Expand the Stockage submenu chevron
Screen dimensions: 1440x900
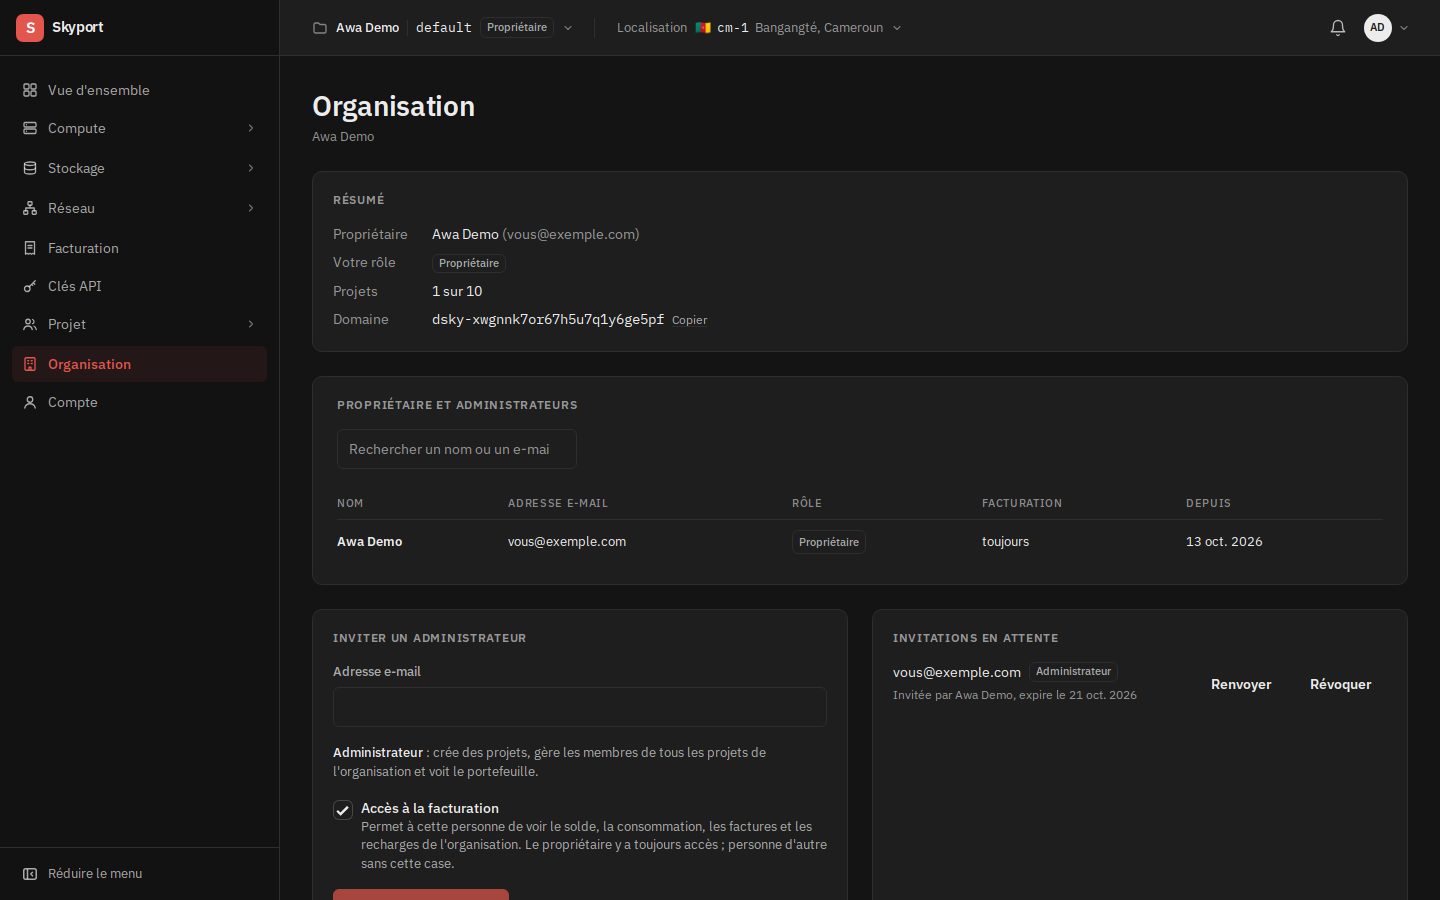coord(251,168)
